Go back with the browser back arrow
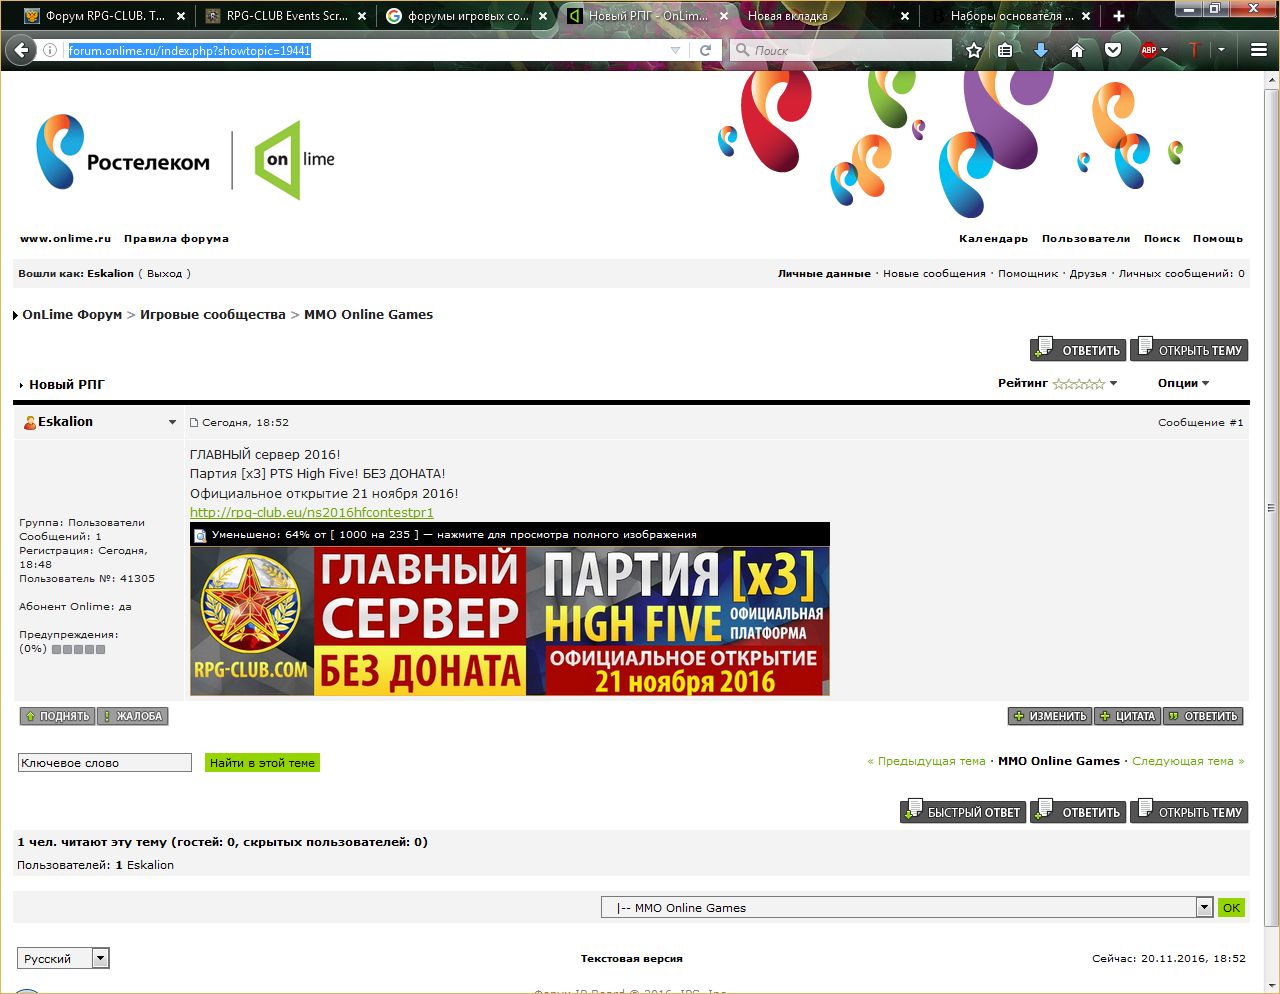Image resolution: width=1280 pixels, height=994 pixels. tap(21, 50)
